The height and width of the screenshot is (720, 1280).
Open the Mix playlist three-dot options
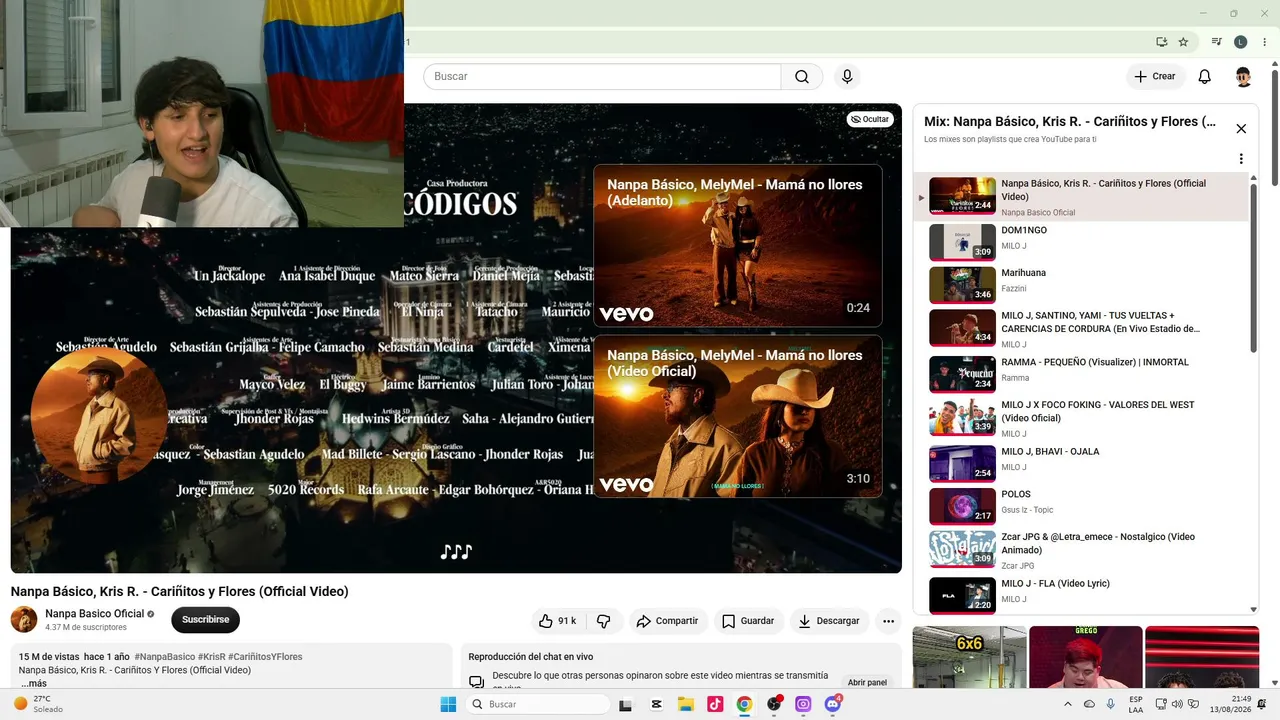pyautogui.click(x=1241, y=159)
